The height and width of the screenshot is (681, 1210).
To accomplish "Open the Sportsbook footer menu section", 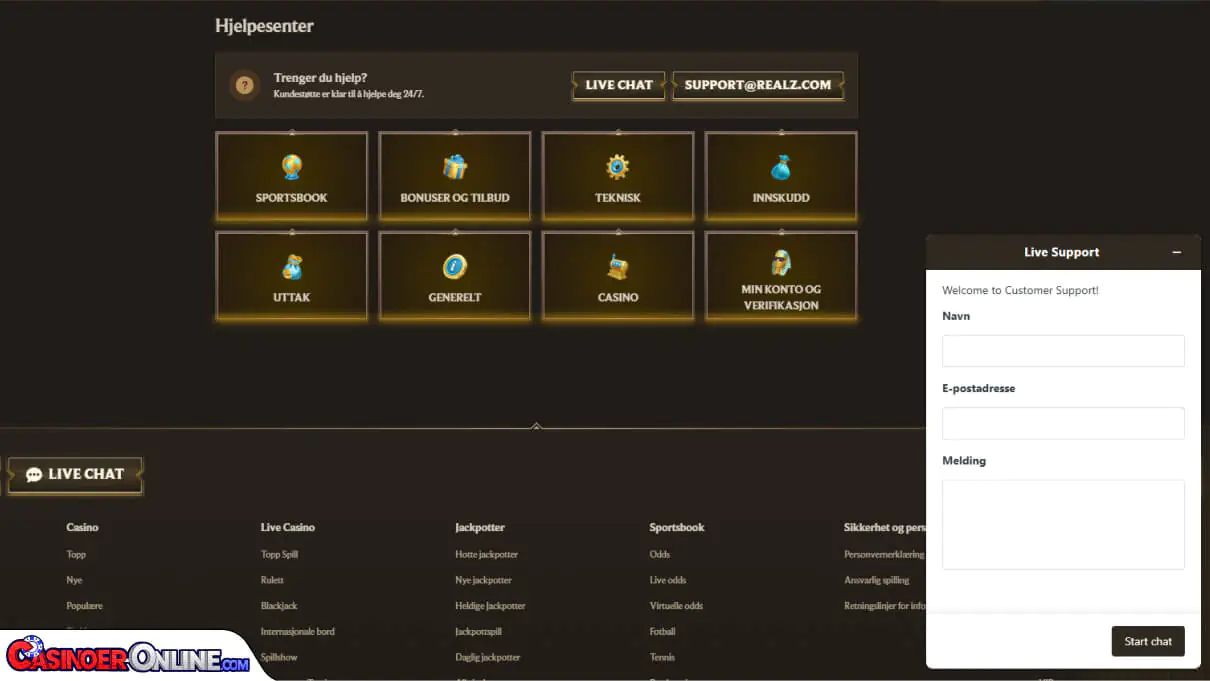I will point(677,527).
